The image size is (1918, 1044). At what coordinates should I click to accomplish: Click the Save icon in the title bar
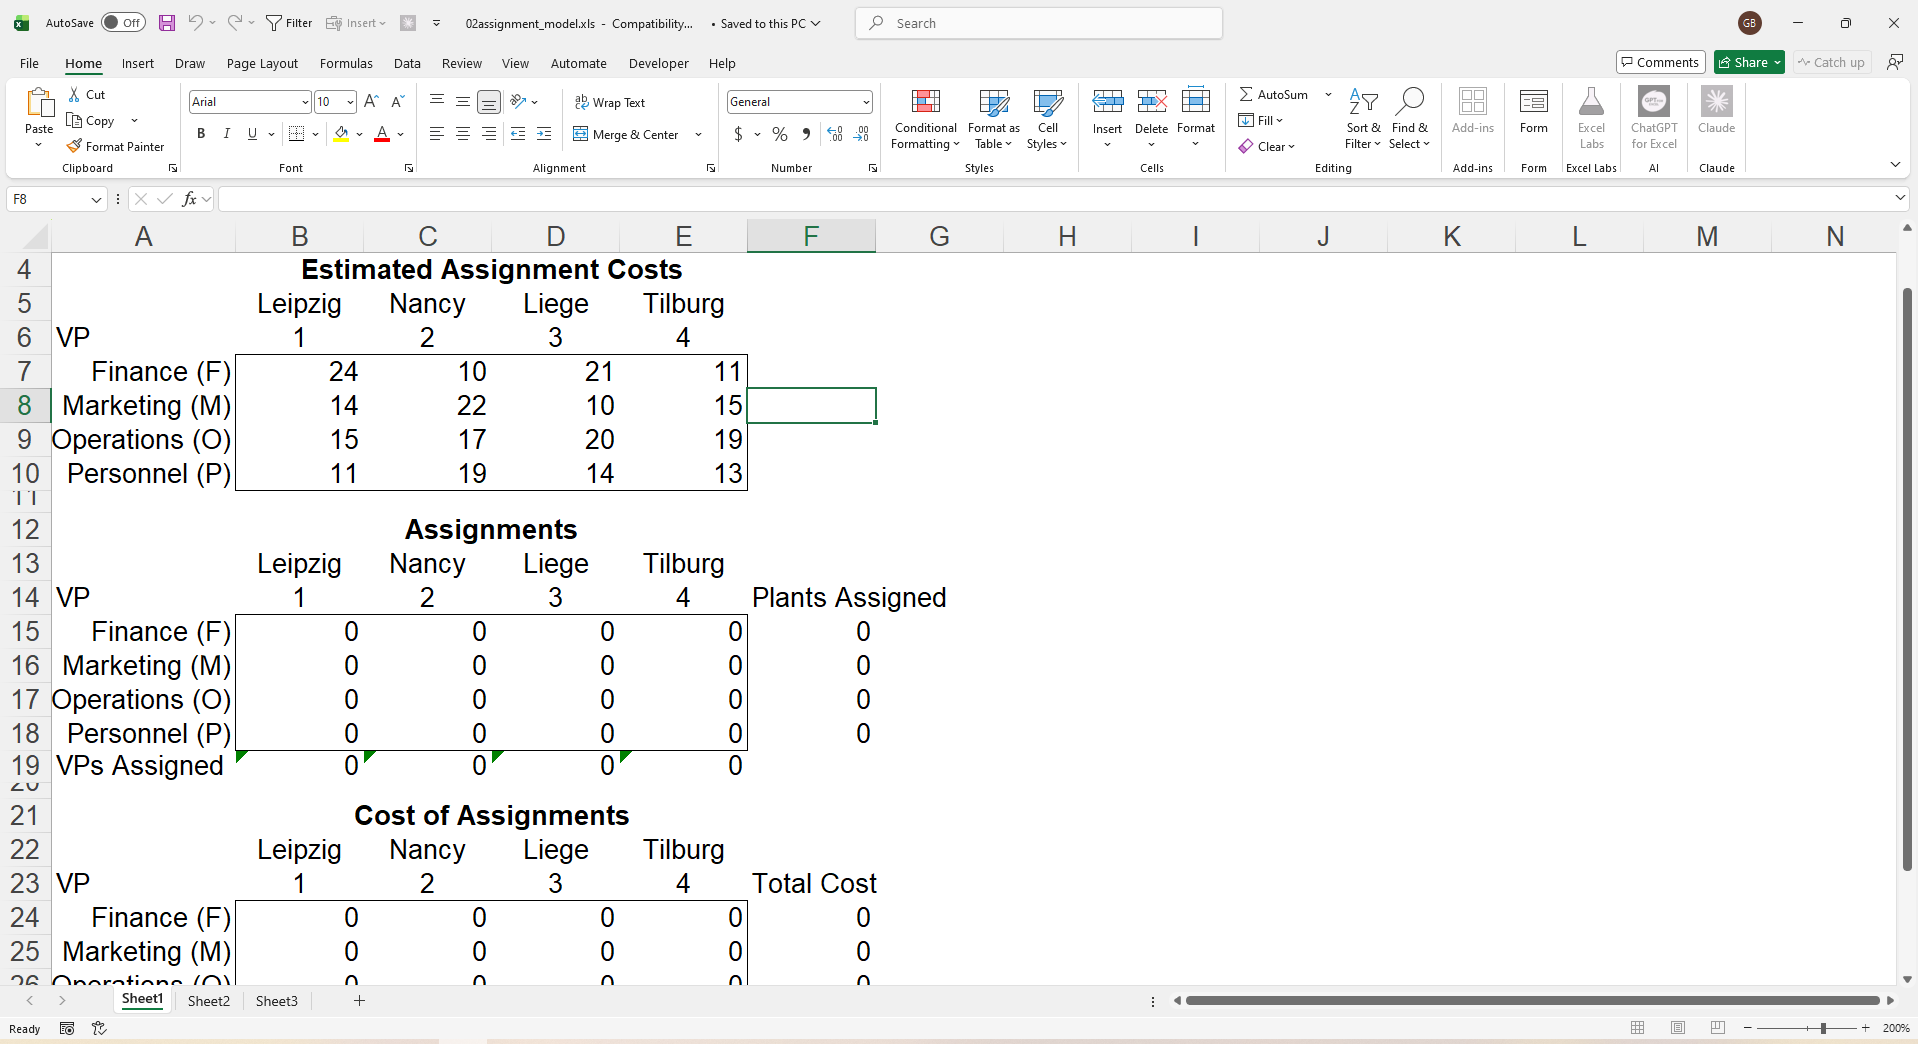167,23
